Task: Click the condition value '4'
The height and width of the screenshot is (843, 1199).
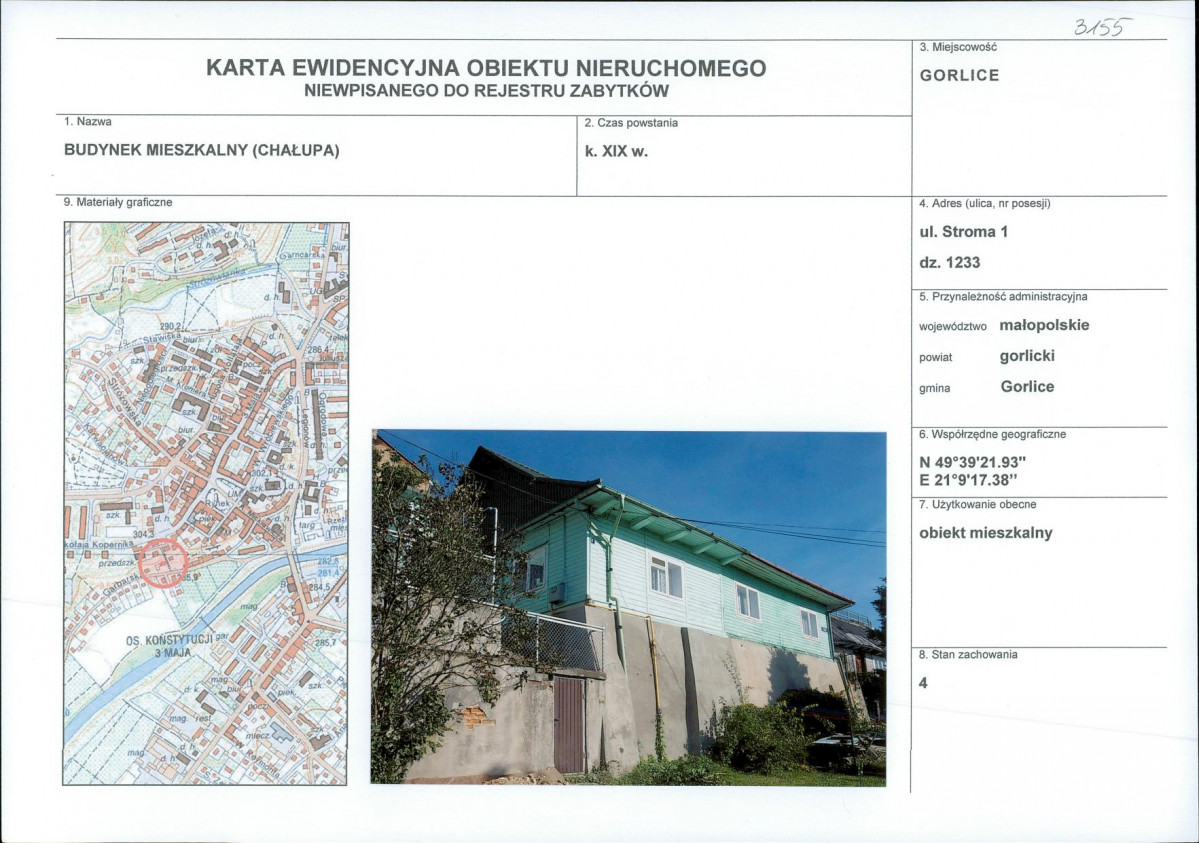Action: click(x=923, y=683)
